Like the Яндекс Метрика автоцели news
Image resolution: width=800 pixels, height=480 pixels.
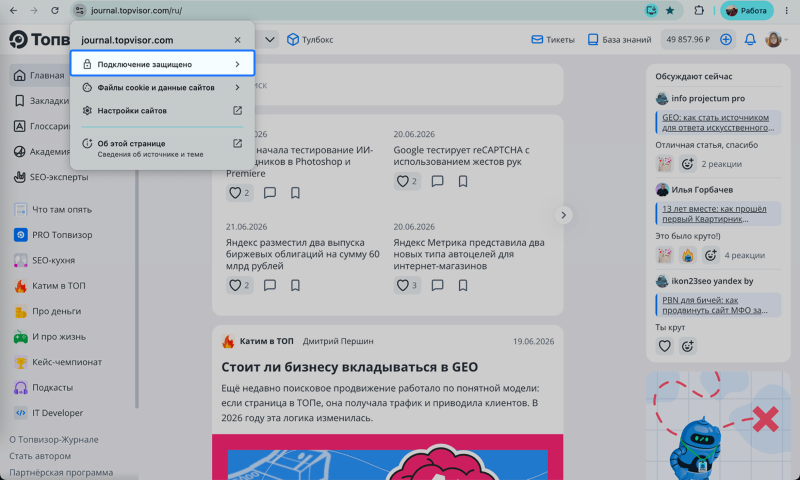coord(407,285)
